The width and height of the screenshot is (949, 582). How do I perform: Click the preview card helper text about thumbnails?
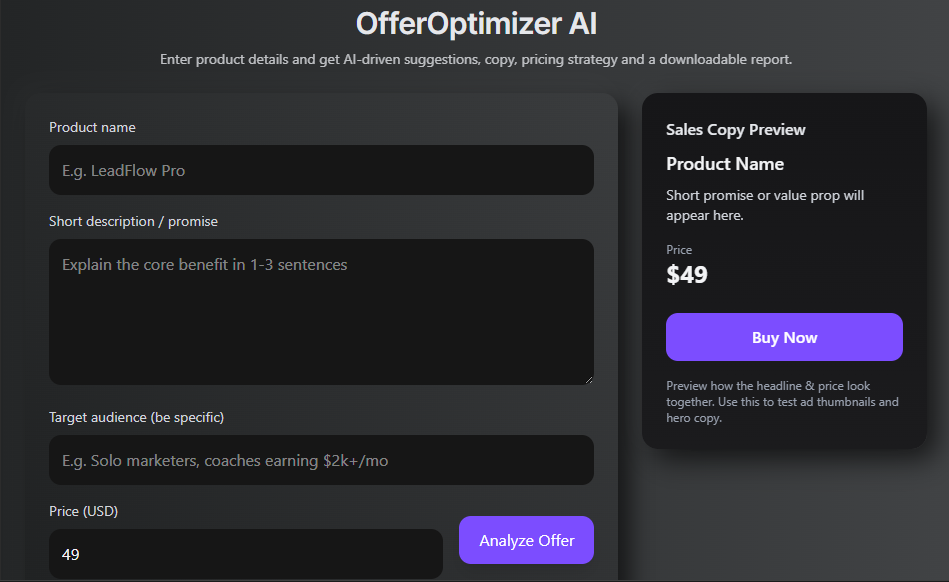pyautogui.click(x=781, y=402)
